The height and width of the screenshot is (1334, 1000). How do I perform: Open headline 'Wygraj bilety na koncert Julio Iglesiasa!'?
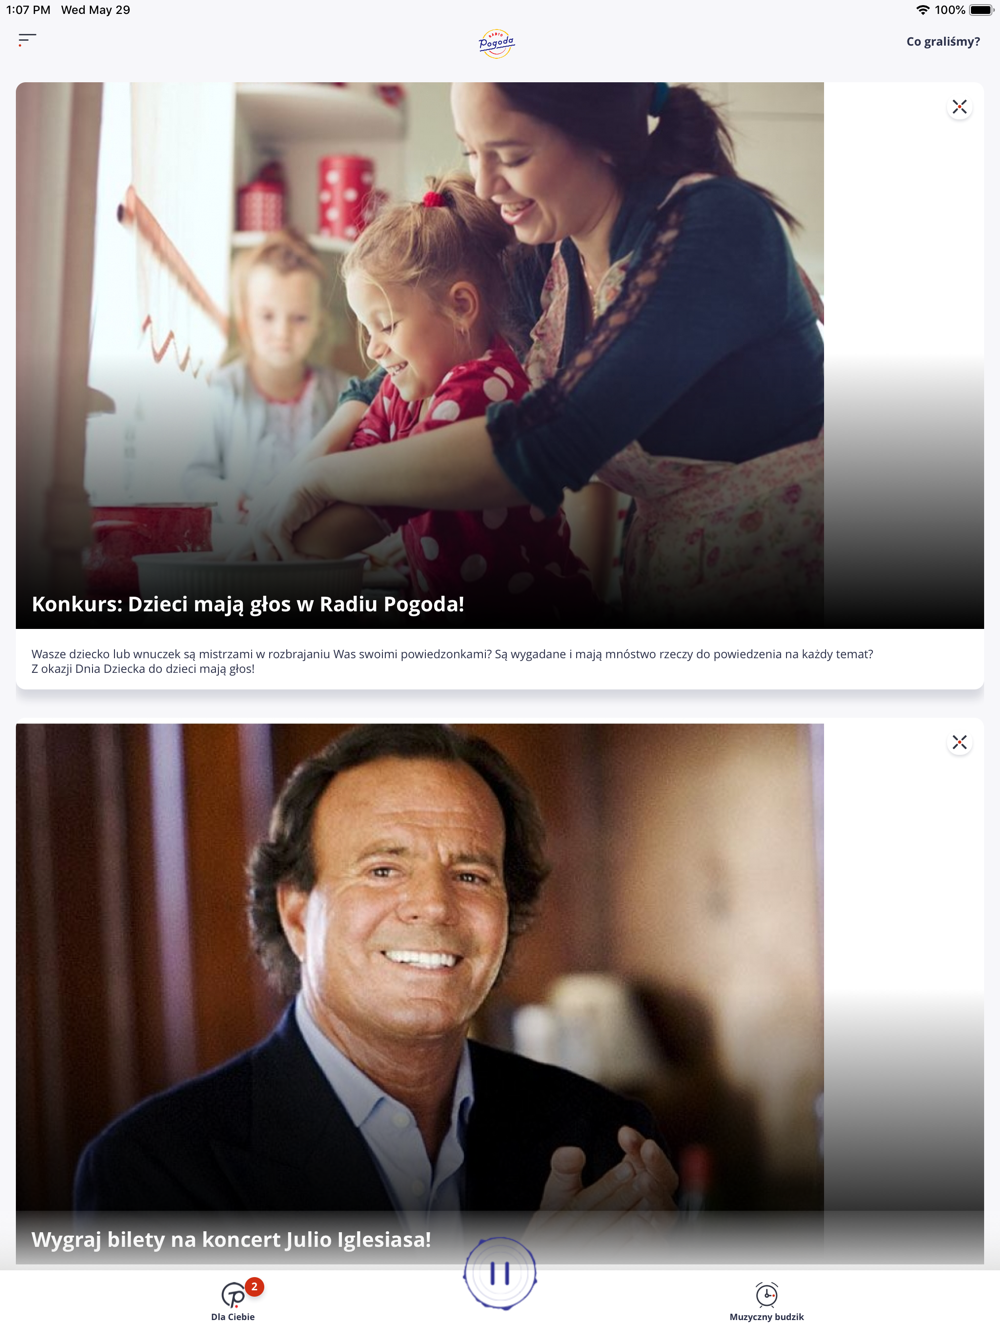tap(231, 1239)
